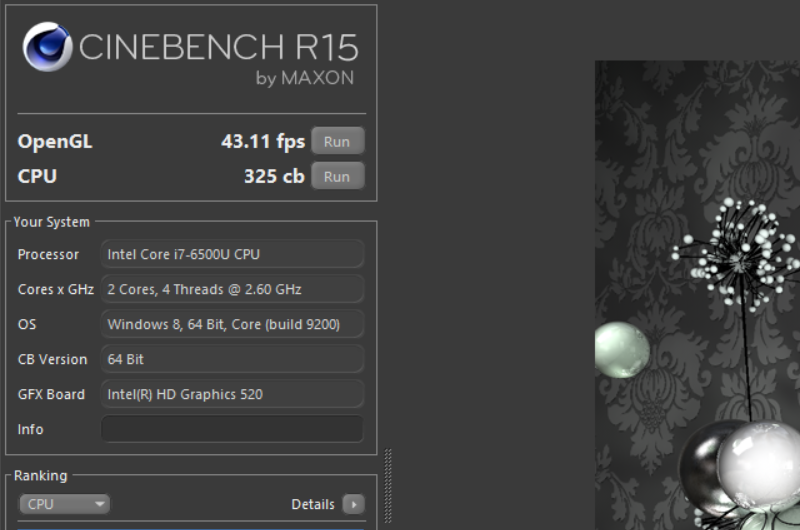Click the 'Your System' group heading

(x=52, y=222)
